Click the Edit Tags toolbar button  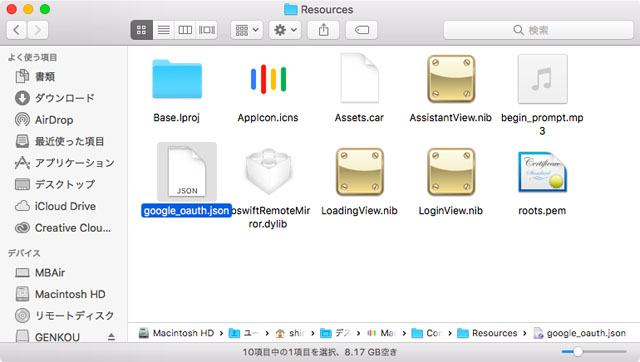pos(362,30)
